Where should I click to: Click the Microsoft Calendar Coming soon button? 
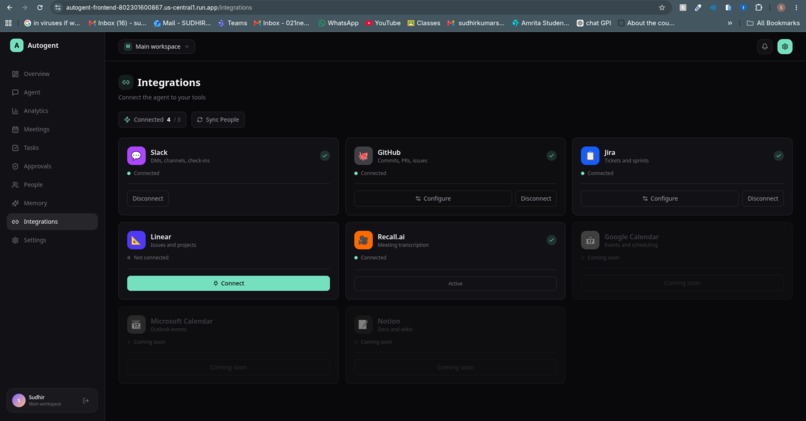(228, 368)
